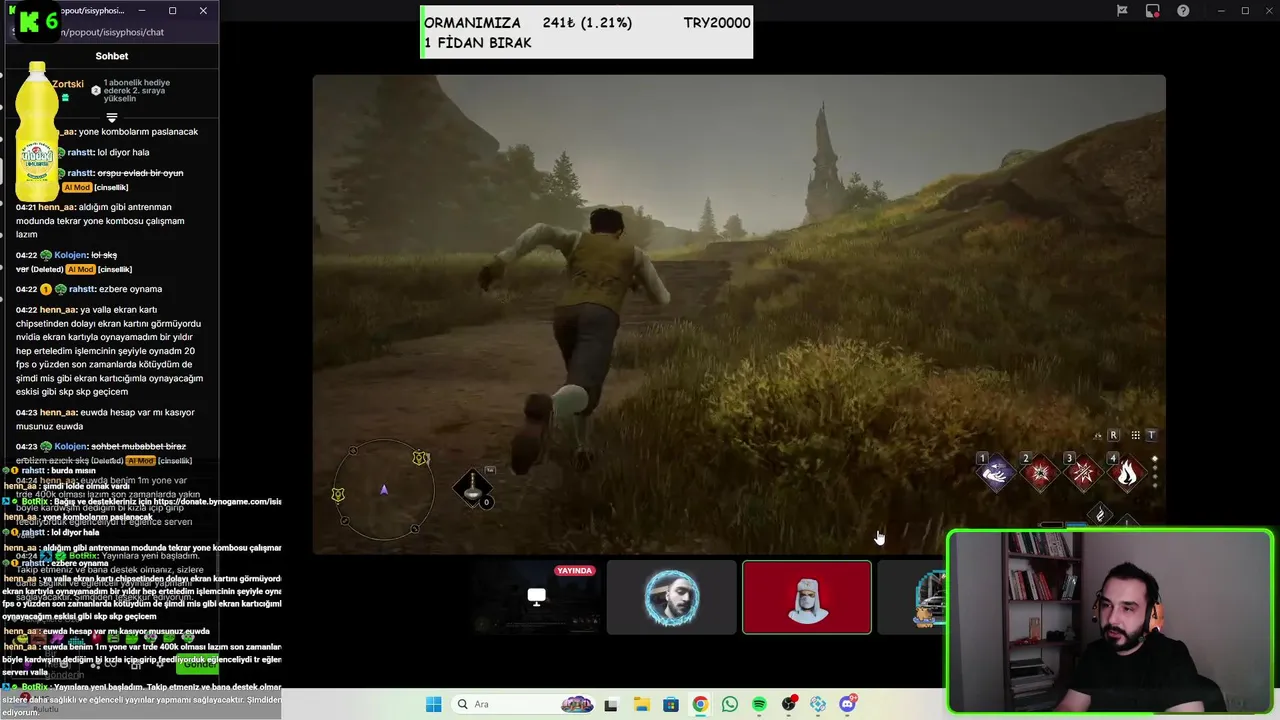Open OBS Studio from the taskbar
The image size is (1280, 720).
[x=789, y=704]
